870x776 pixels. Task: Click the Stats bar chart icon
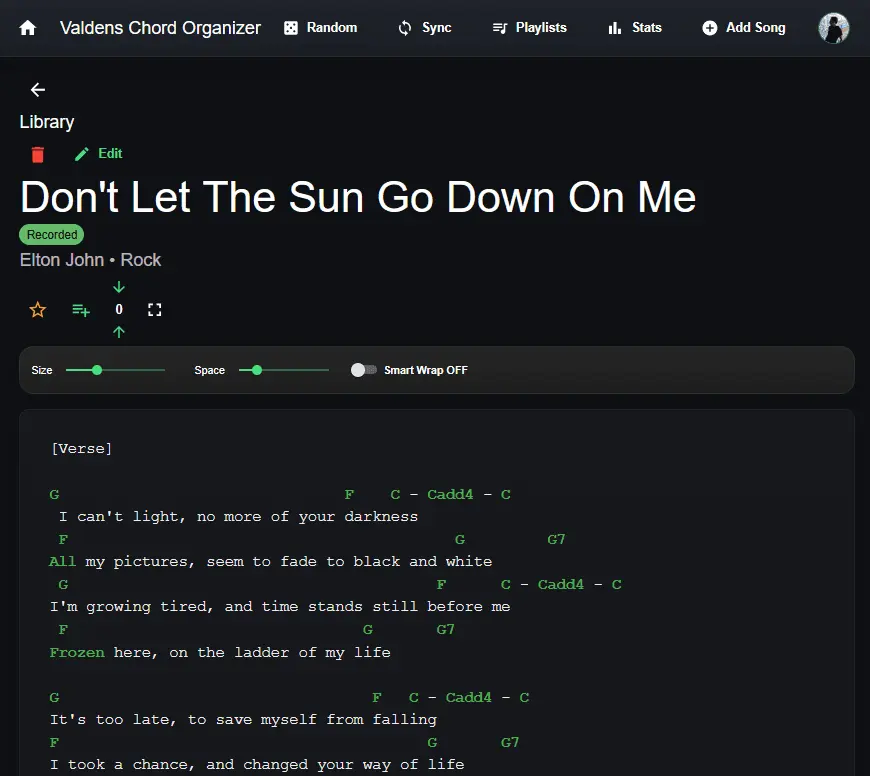coord(615,28)
